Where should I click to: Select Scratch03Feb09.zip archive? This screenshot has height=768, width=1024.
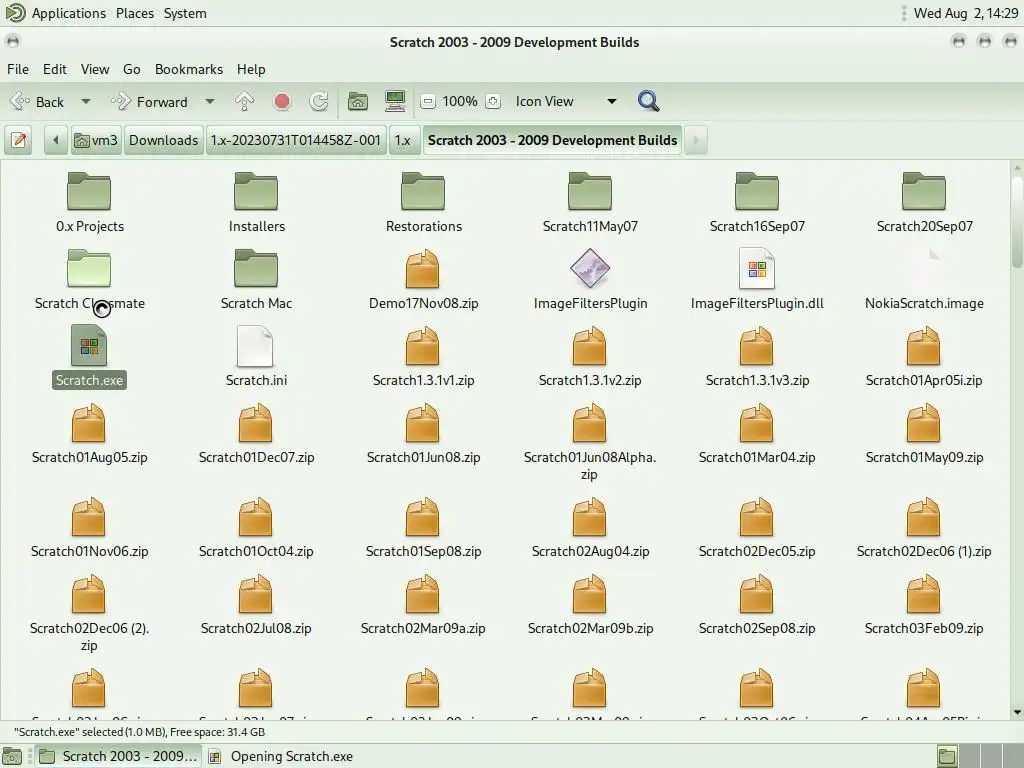[924, 605]
